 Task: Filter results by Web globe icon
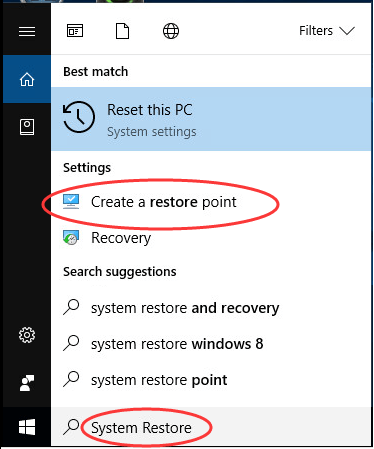(171, 31)
